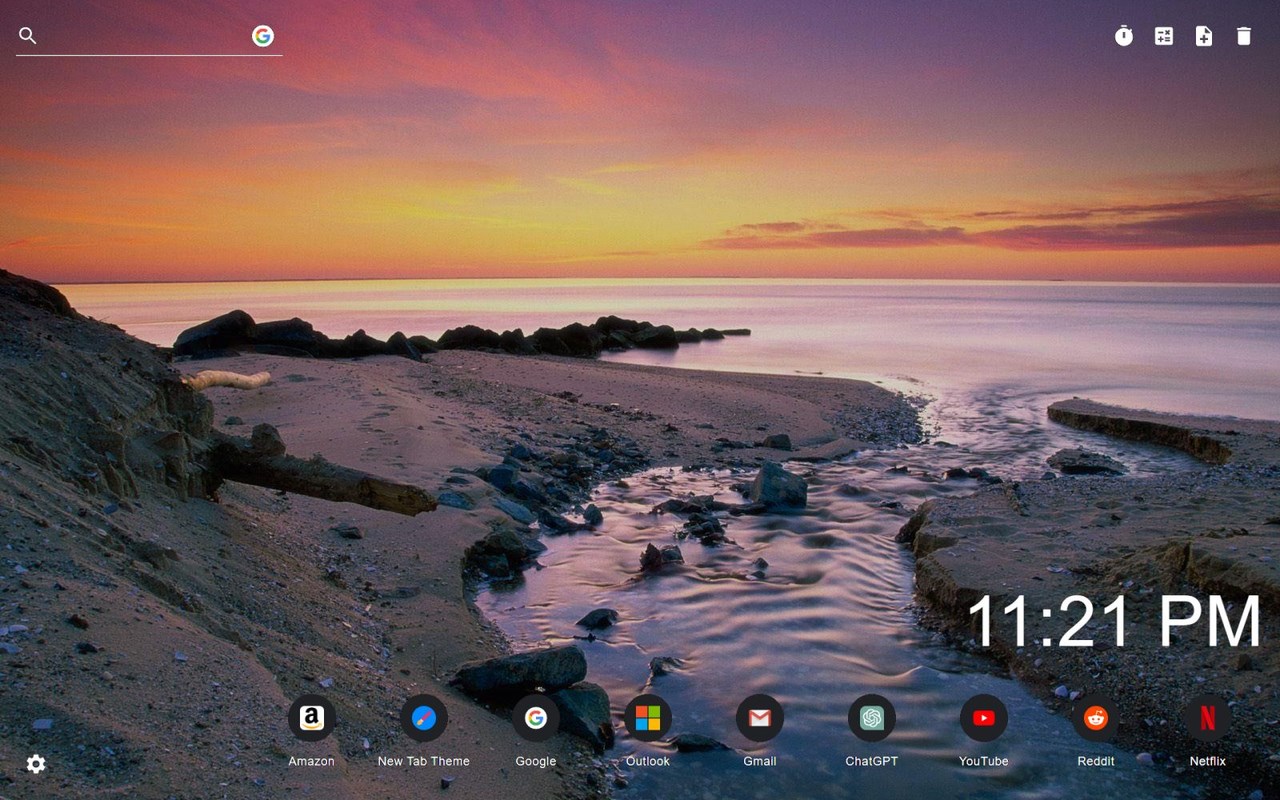The image size is (1280, 800).
Task: Open the YouTube shortcut
Action: point(984,731)
